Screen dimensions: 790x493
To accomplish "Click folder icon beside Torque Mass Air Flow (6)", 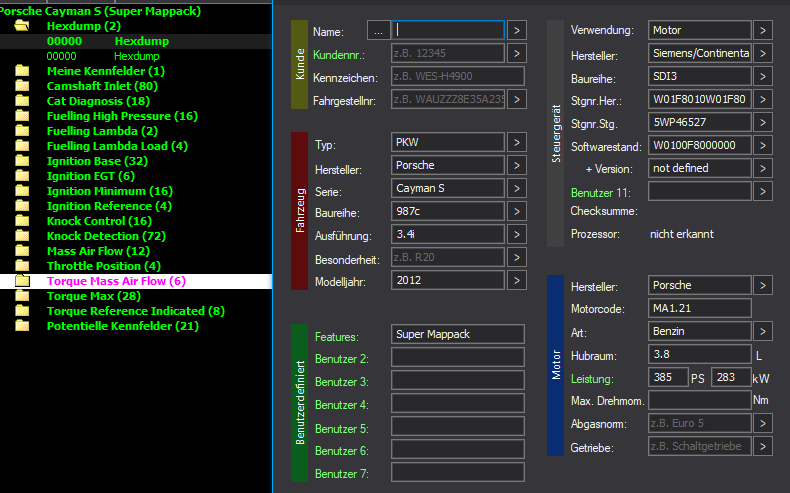I will 22,281.
